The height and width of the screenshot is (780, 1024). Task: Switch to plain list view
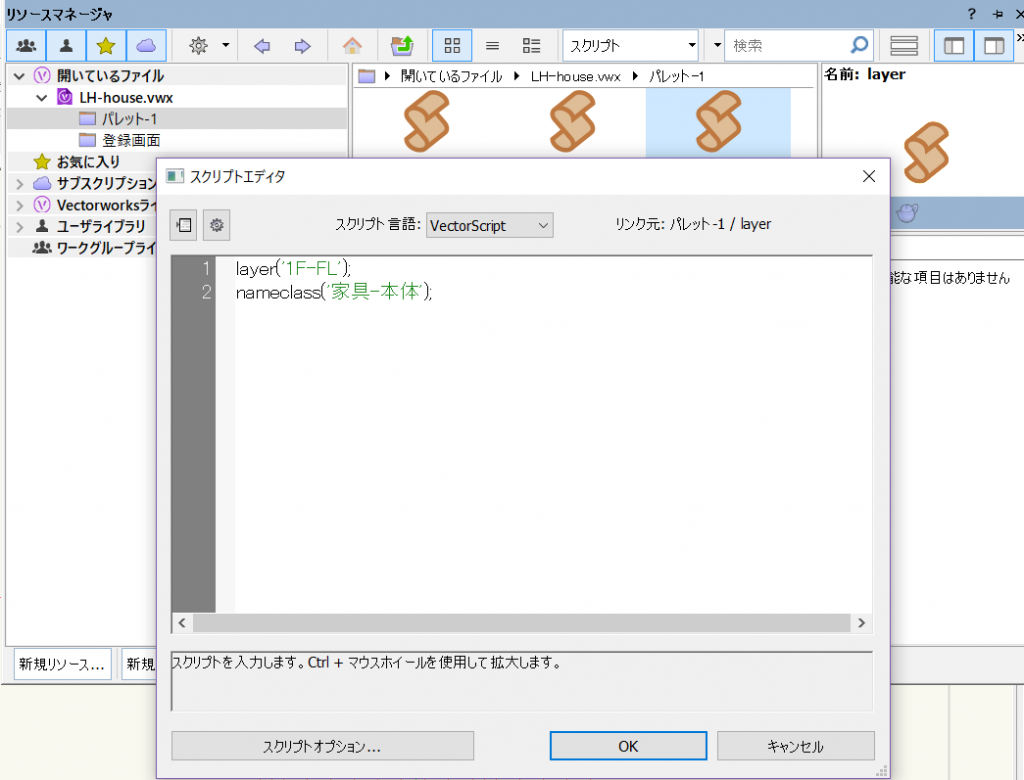coord(492,45)
